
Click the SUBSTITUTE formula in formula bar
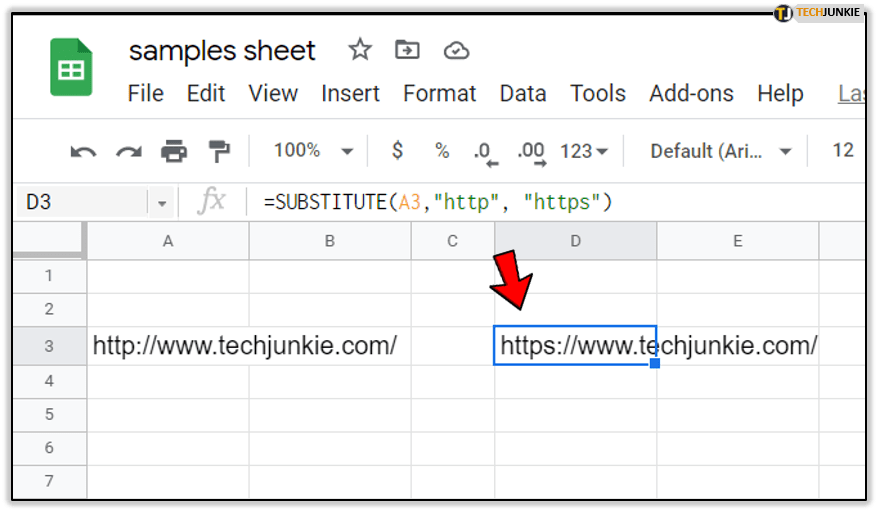click(438, 202)
